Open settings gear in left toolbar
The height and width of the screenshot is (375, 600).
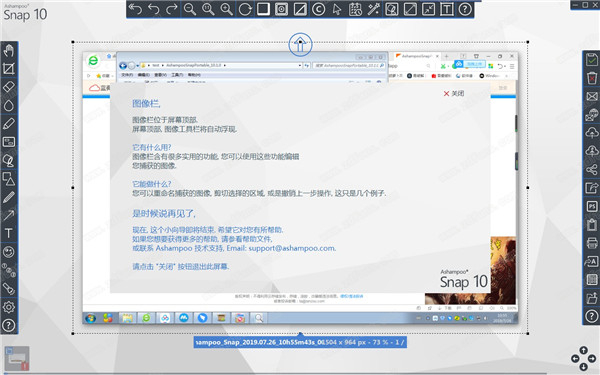[x=8, y=307]
